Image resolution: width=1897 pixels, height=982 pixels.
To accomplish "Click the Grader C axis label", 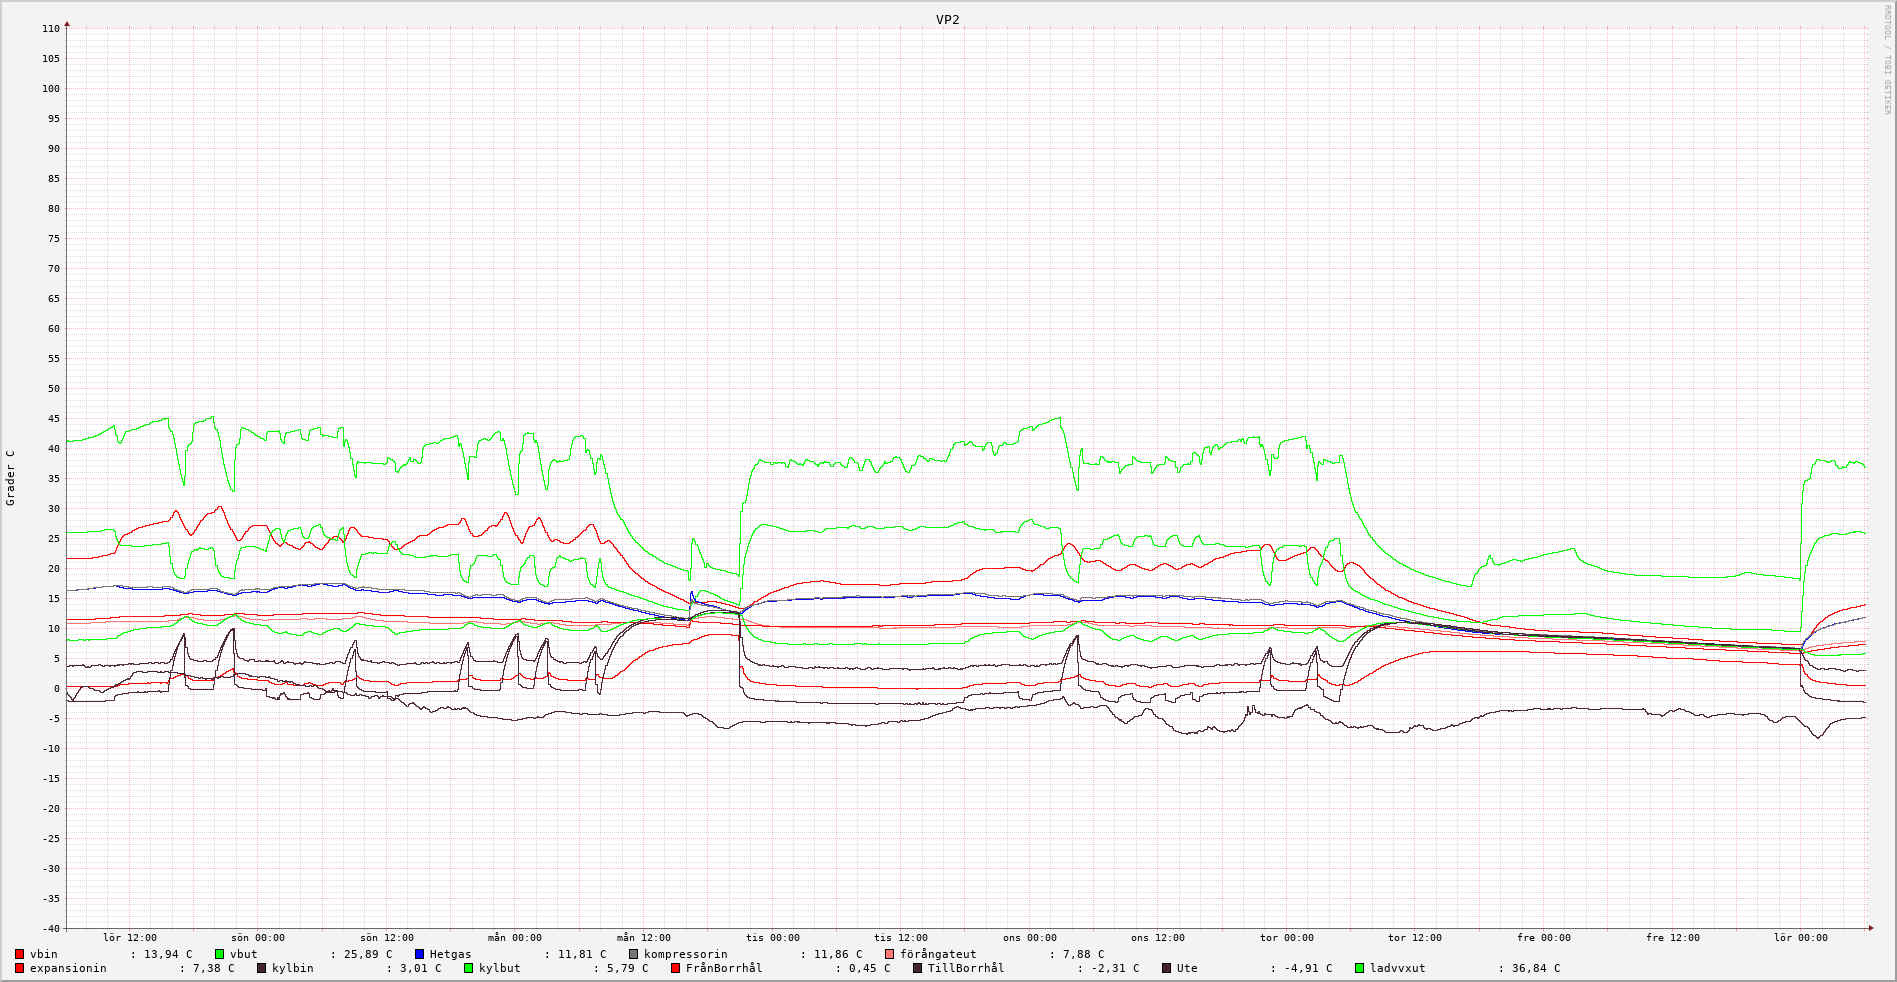I will coord(11,478).
